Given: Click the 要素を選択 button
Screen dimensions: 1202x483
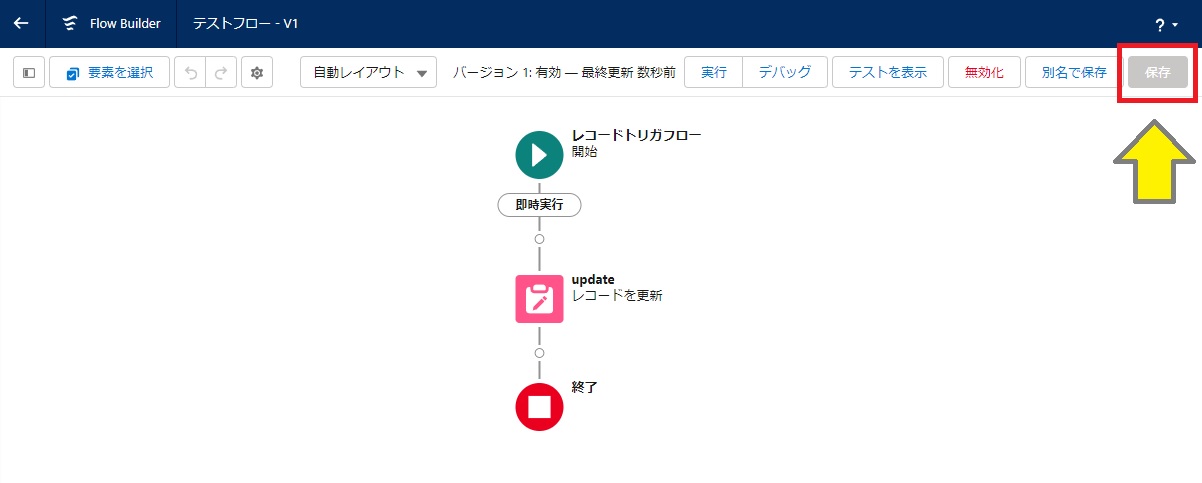Looking at the screenshot, I should point(109,73).
